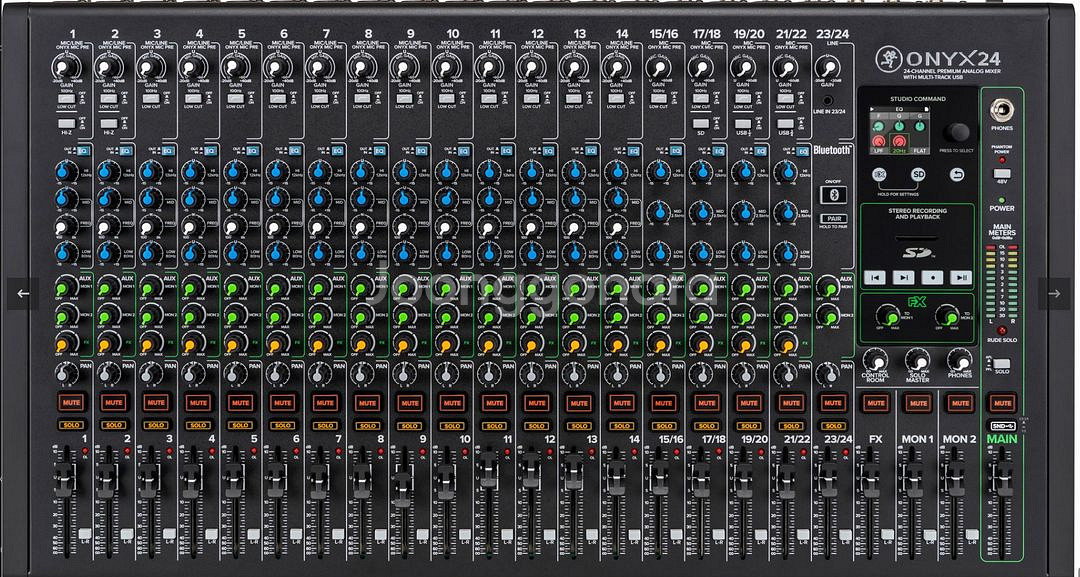Mute the FX return channel
Image resolution: width=1080 pixels, height=577 pixels.
pyautogui.click(x=875, y=402)
